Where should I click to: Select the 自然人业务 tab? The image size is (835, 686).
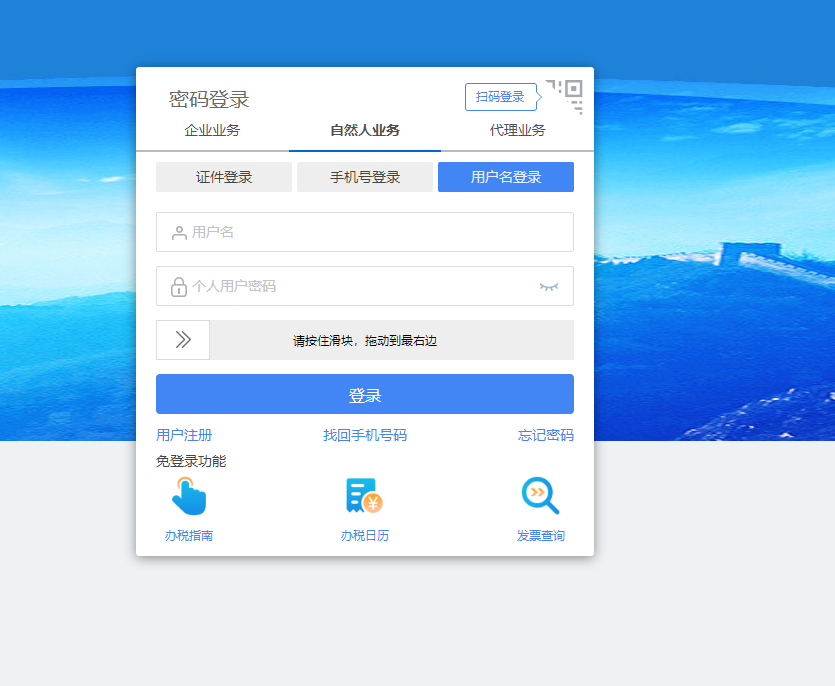[x=365, y=130]
